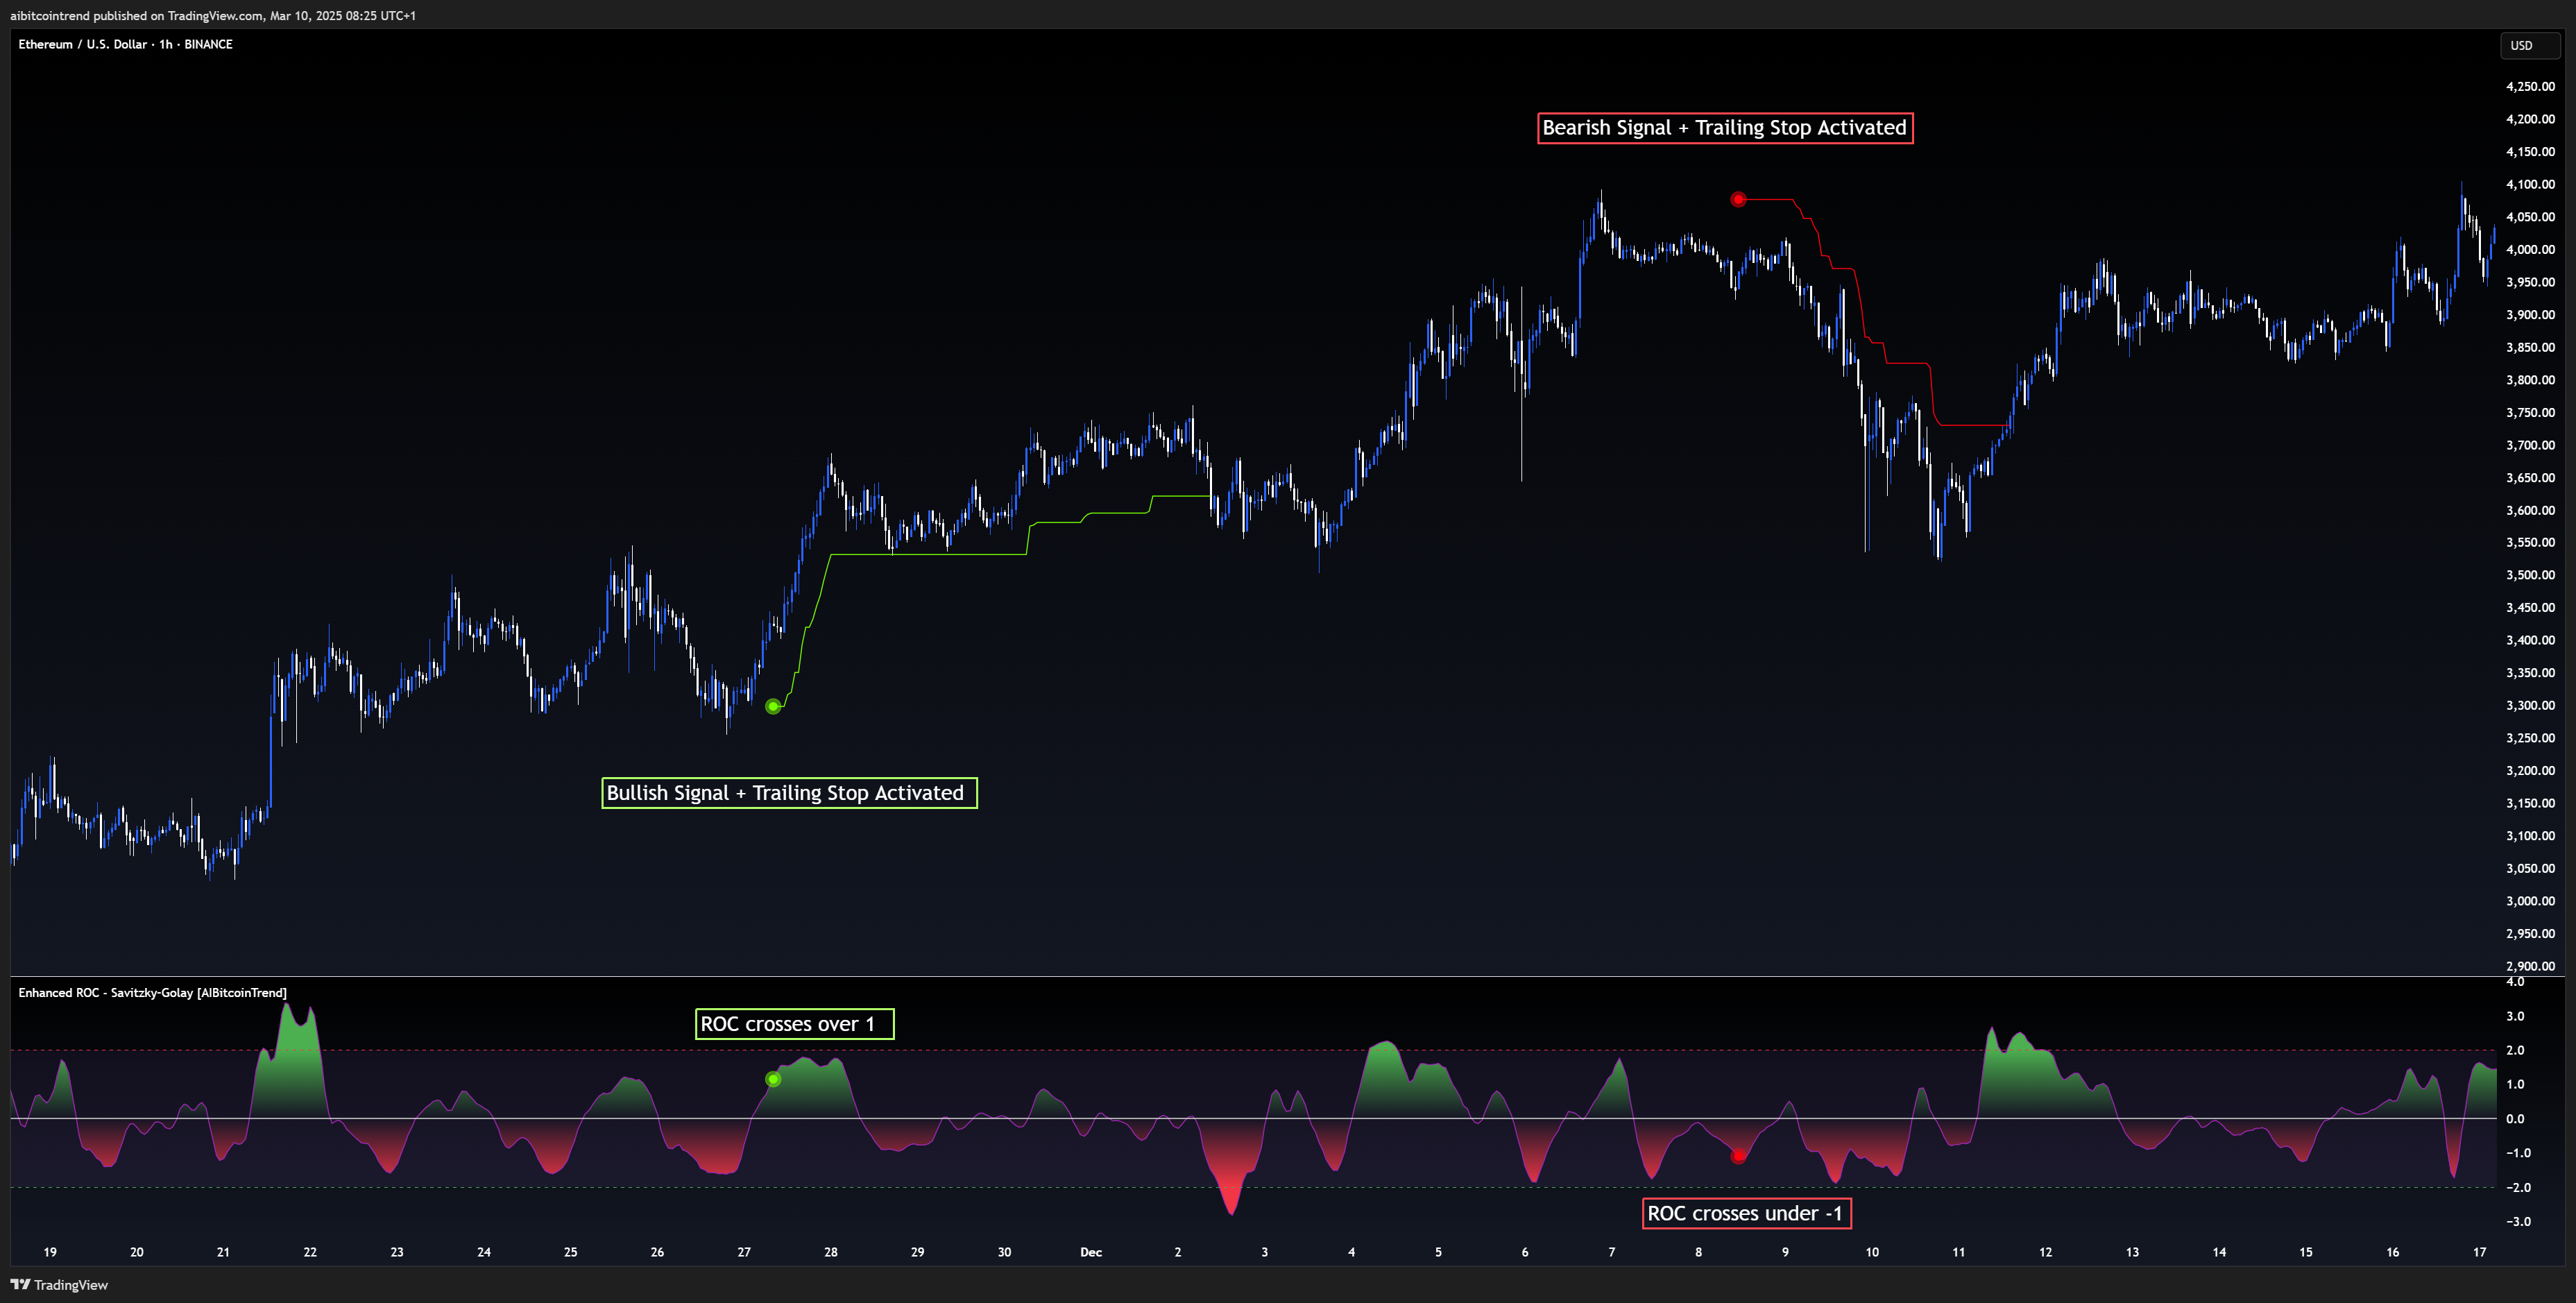Click the TradingView logo at bottom left
2576x1303 pixels.
pos(59,1285)
